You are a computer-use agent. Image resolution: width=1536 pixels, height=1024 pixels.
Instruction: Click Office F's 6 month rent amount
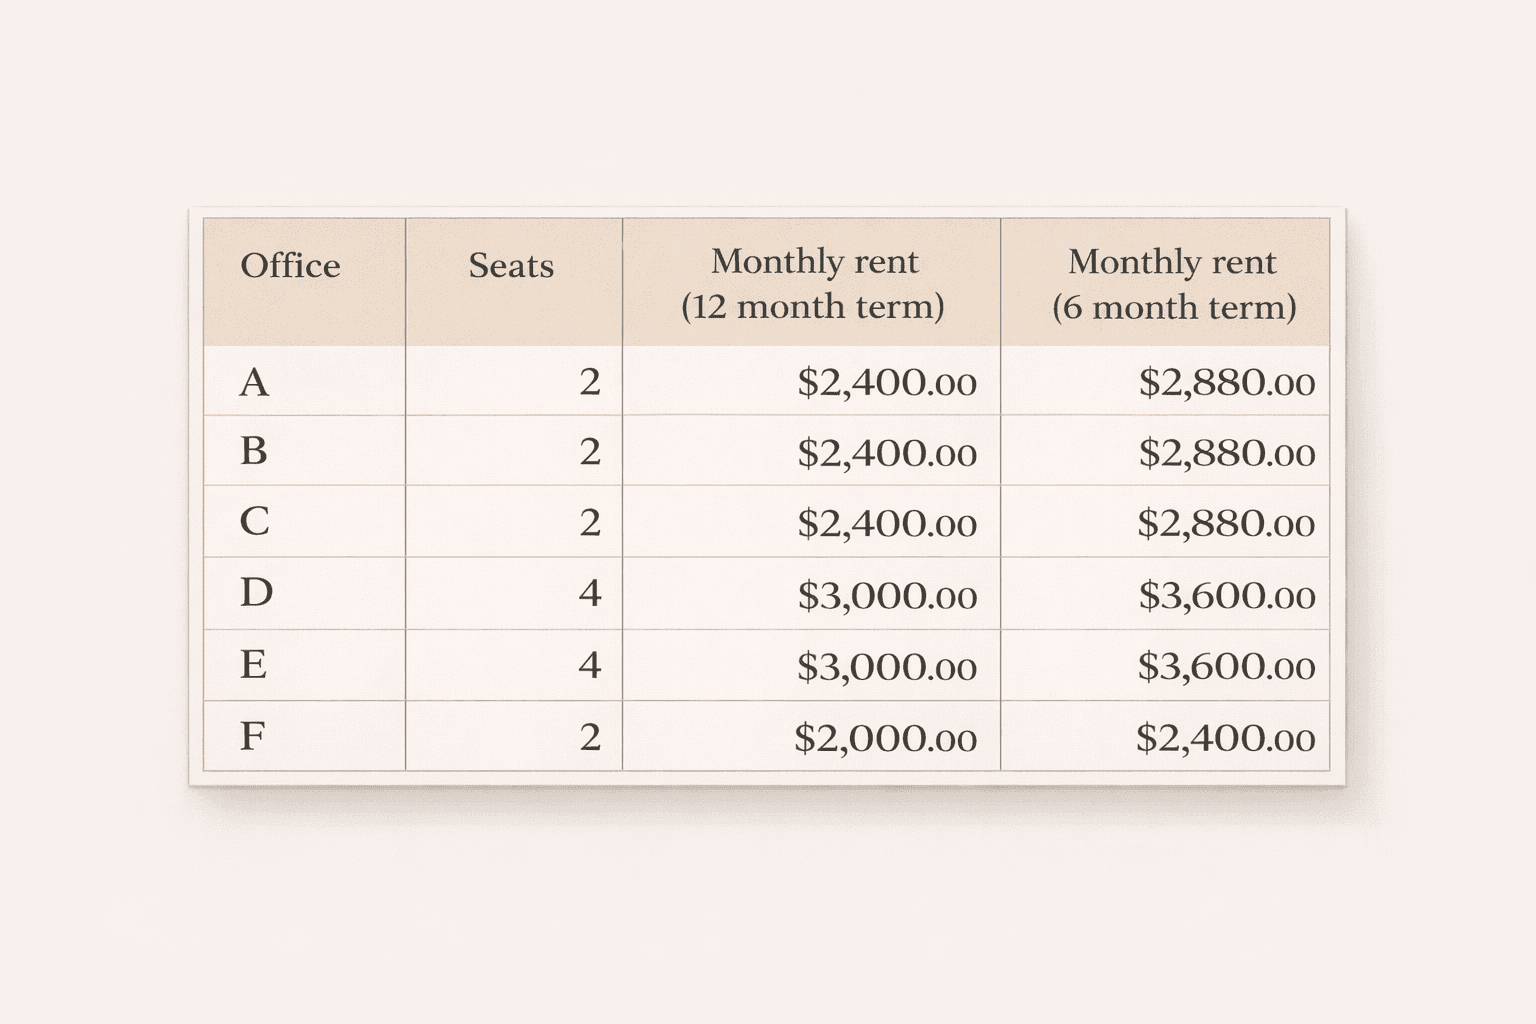tap(1225, 738)
